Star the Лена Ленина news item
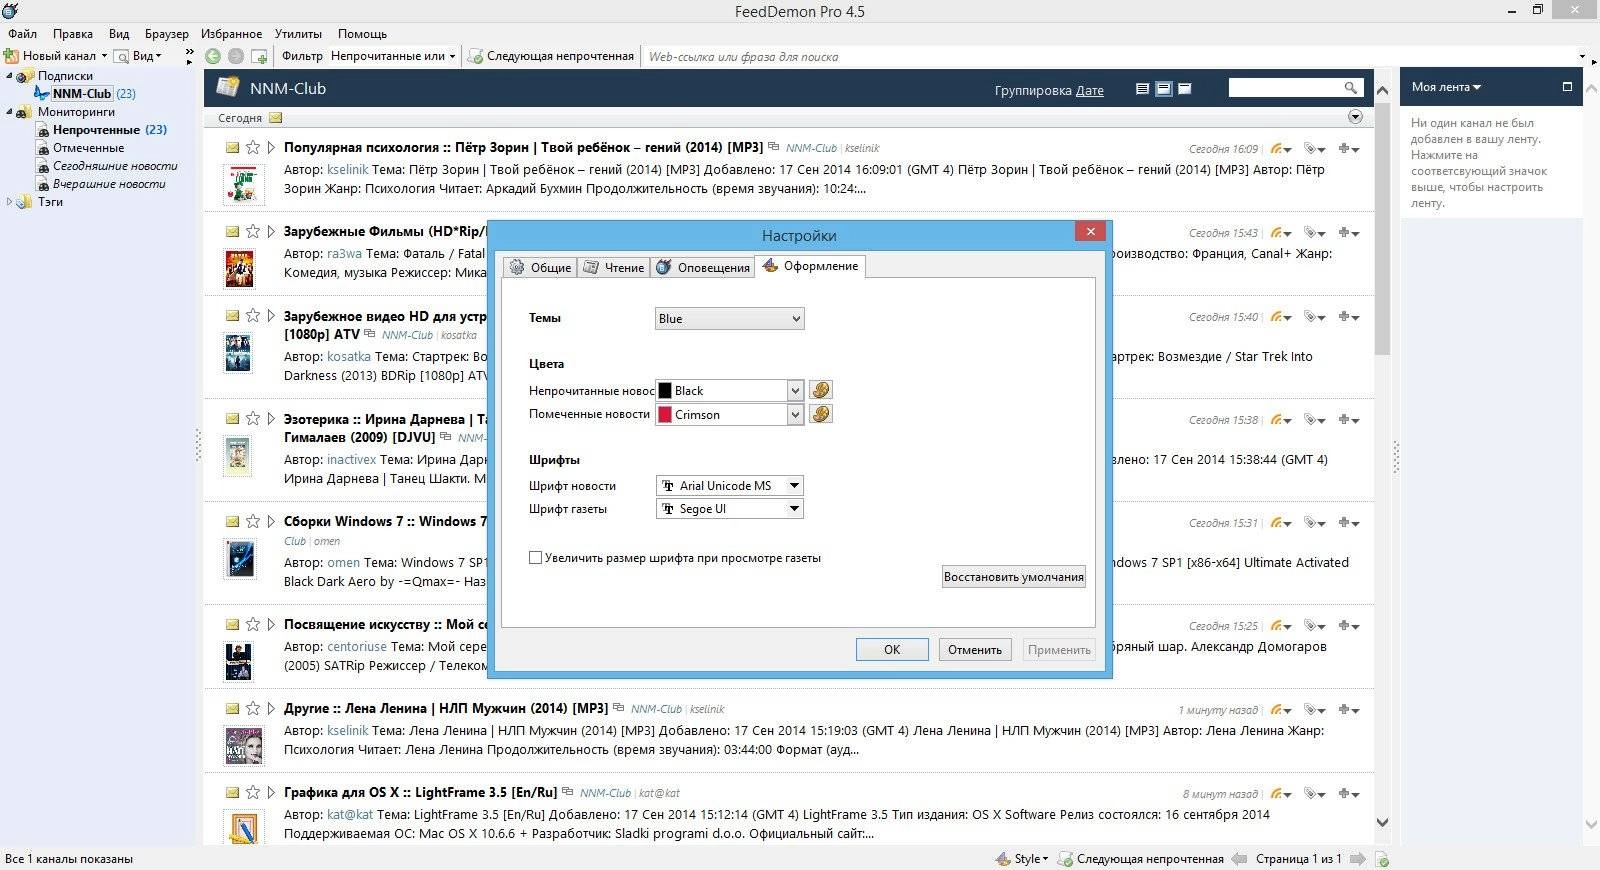 point(253,708)
